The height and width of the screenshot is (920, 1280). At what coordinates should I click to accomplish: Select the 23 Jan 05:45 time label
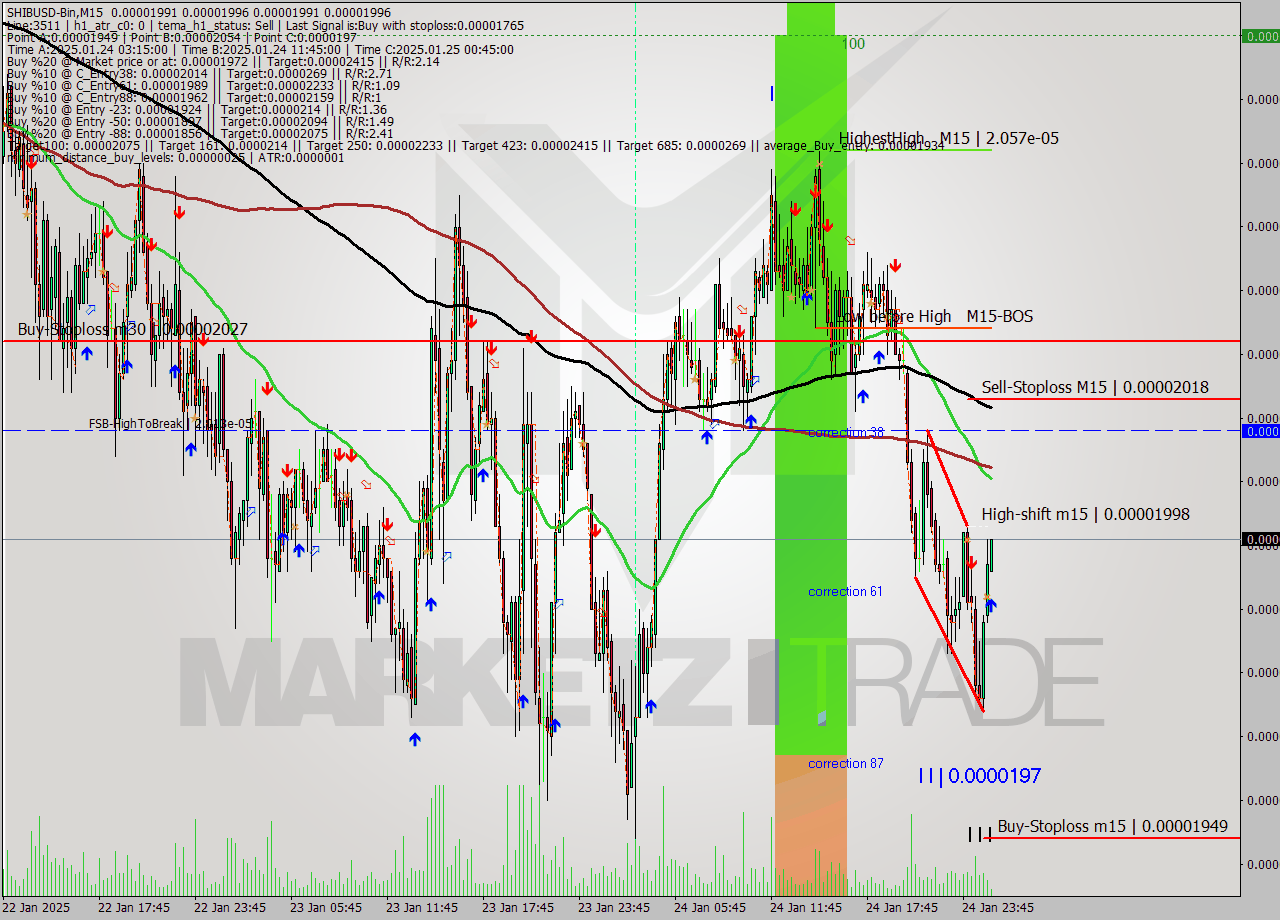pyautogui.click(x=326, y=908)
